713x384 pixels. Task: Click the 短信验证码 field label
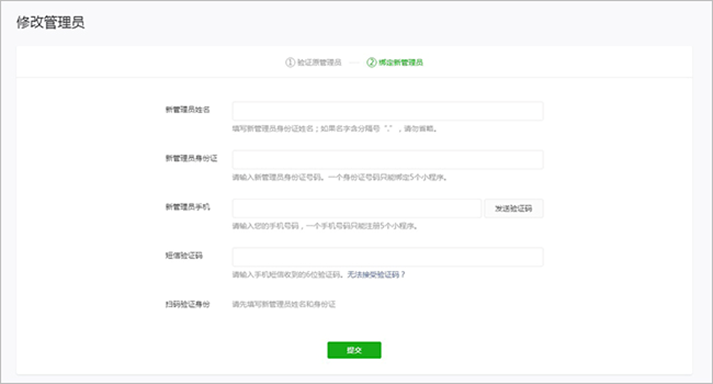point(184,255)
